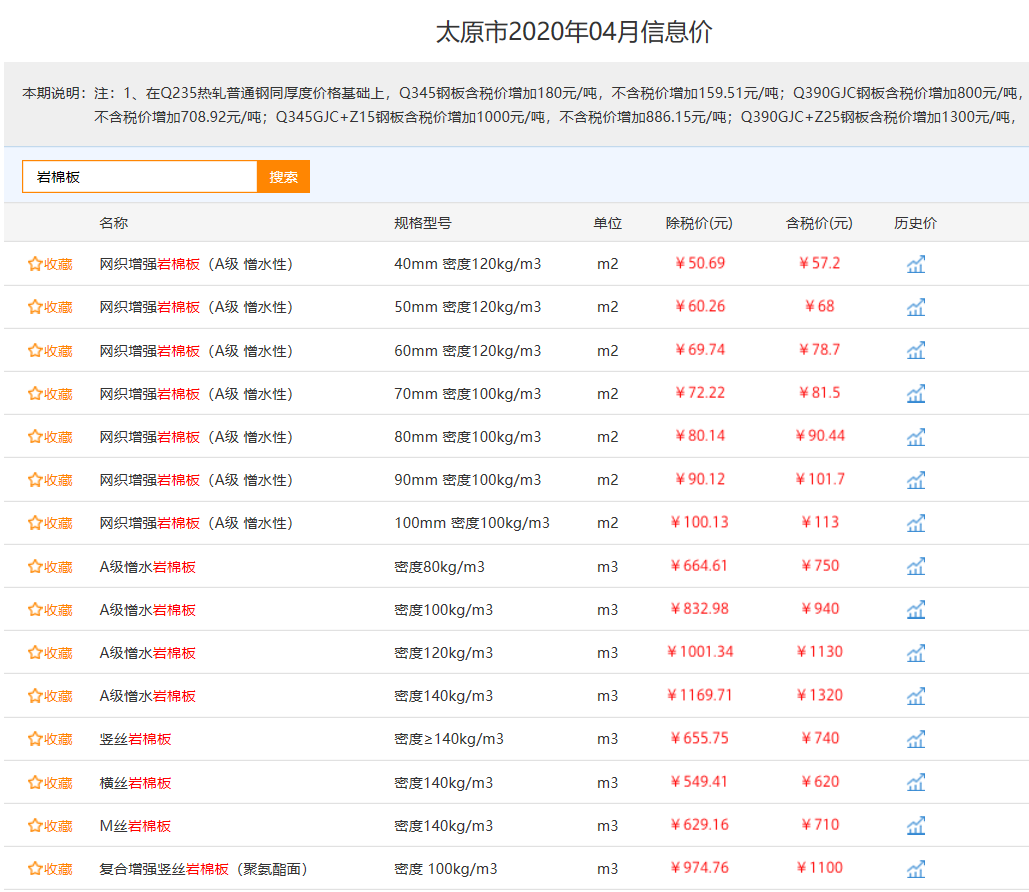Viewport: 1029px width, 892px height.
Task: Click the 名称 column header
Action: pos(114,223)
